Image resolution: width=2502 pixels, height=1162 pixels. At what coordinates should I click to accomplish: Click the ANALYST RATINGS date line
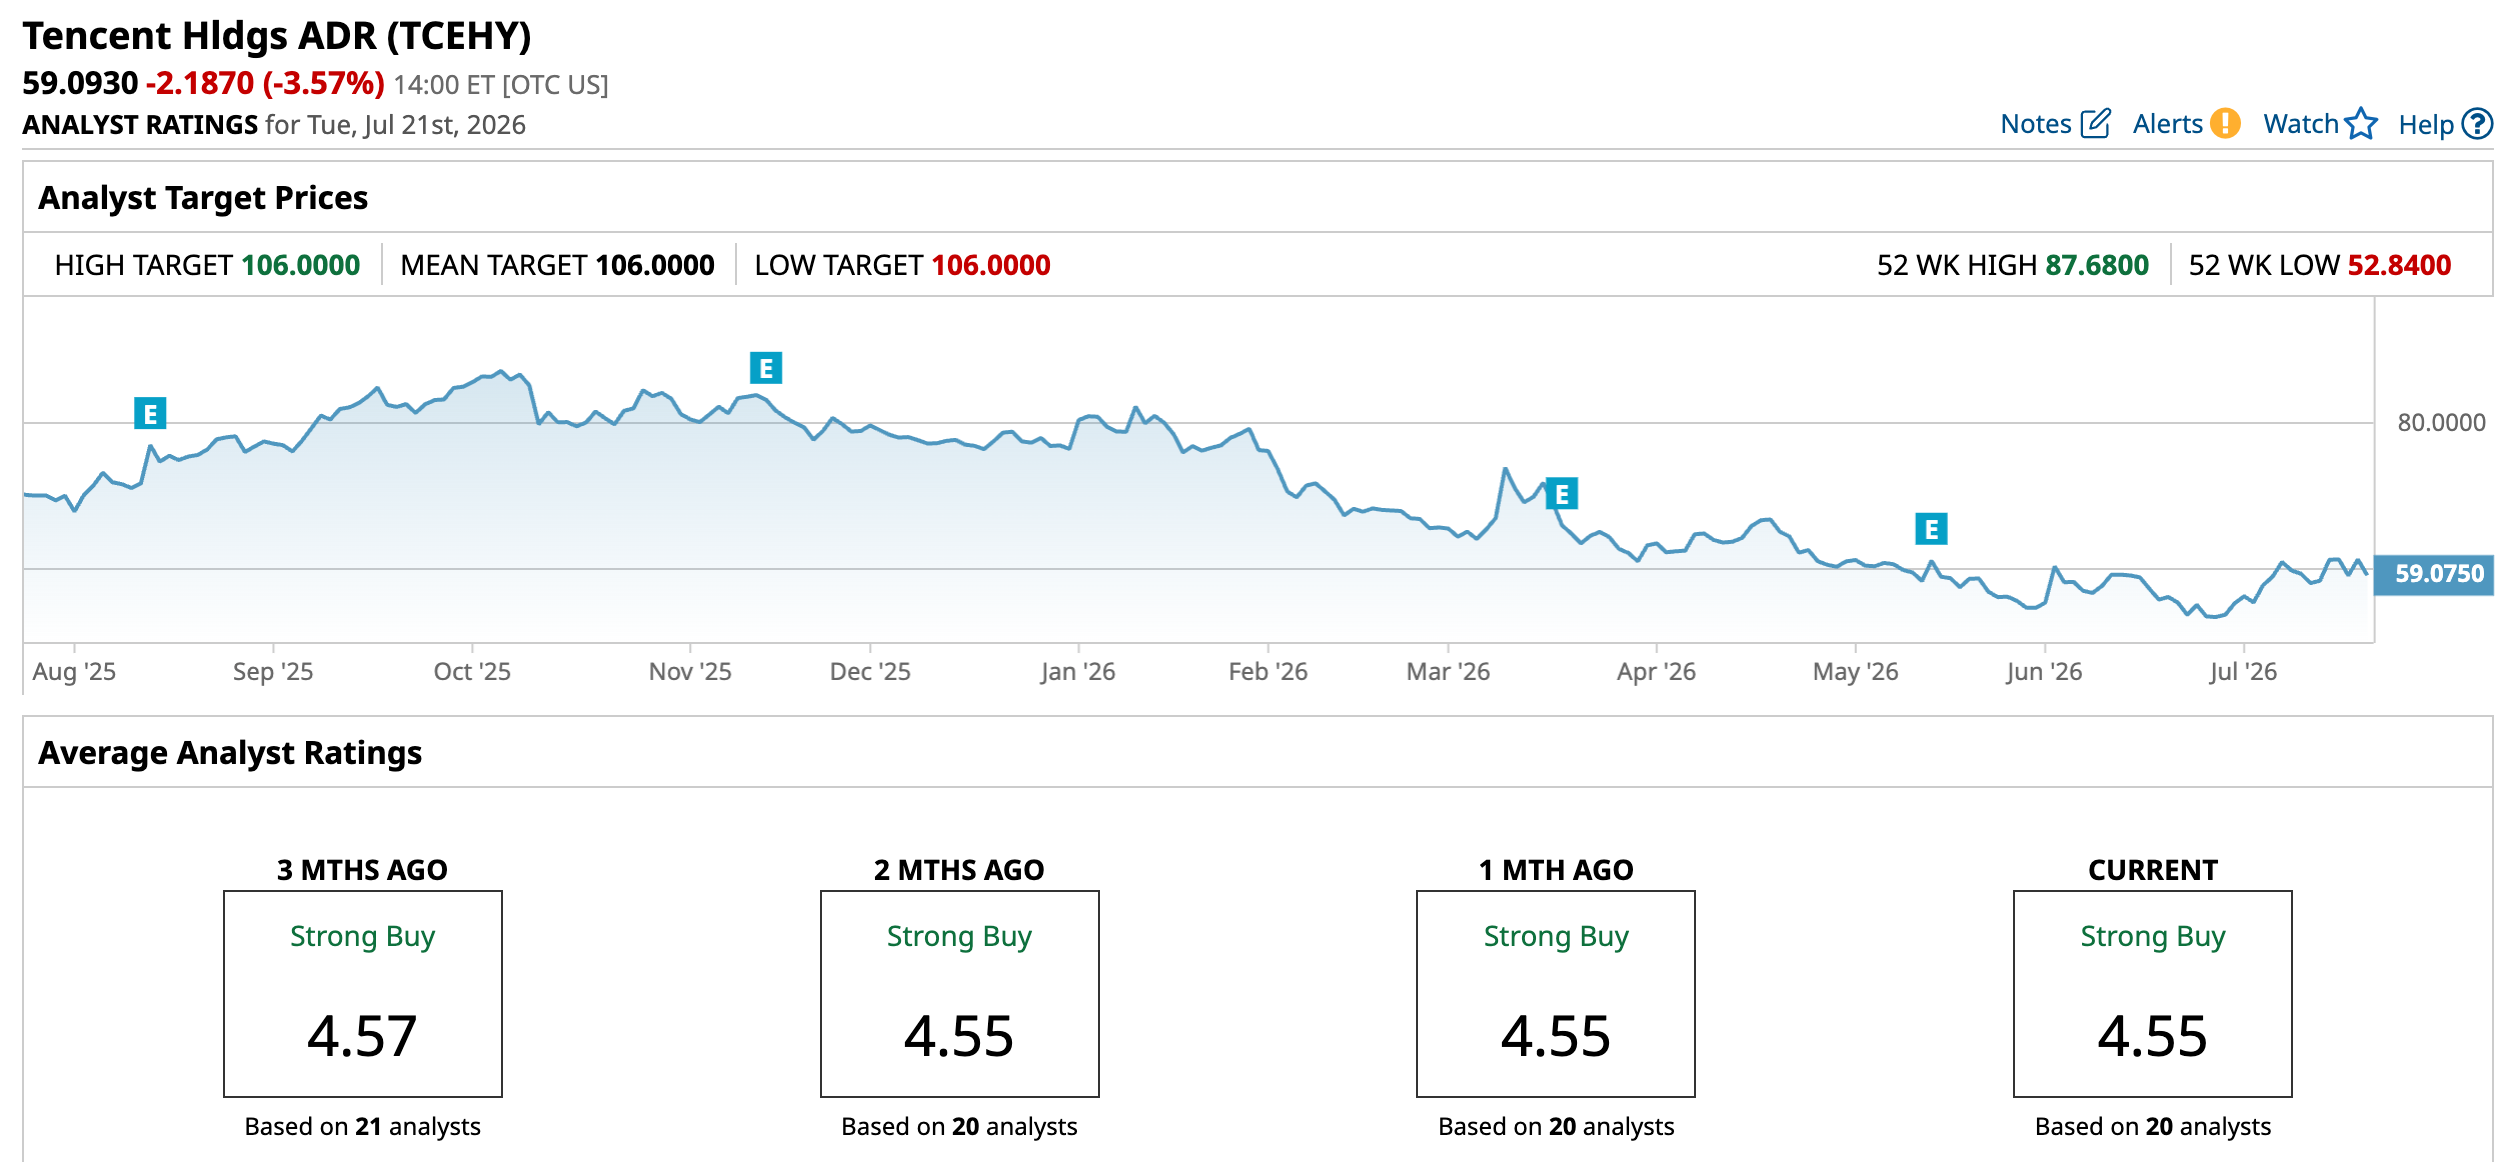point(274,125)
